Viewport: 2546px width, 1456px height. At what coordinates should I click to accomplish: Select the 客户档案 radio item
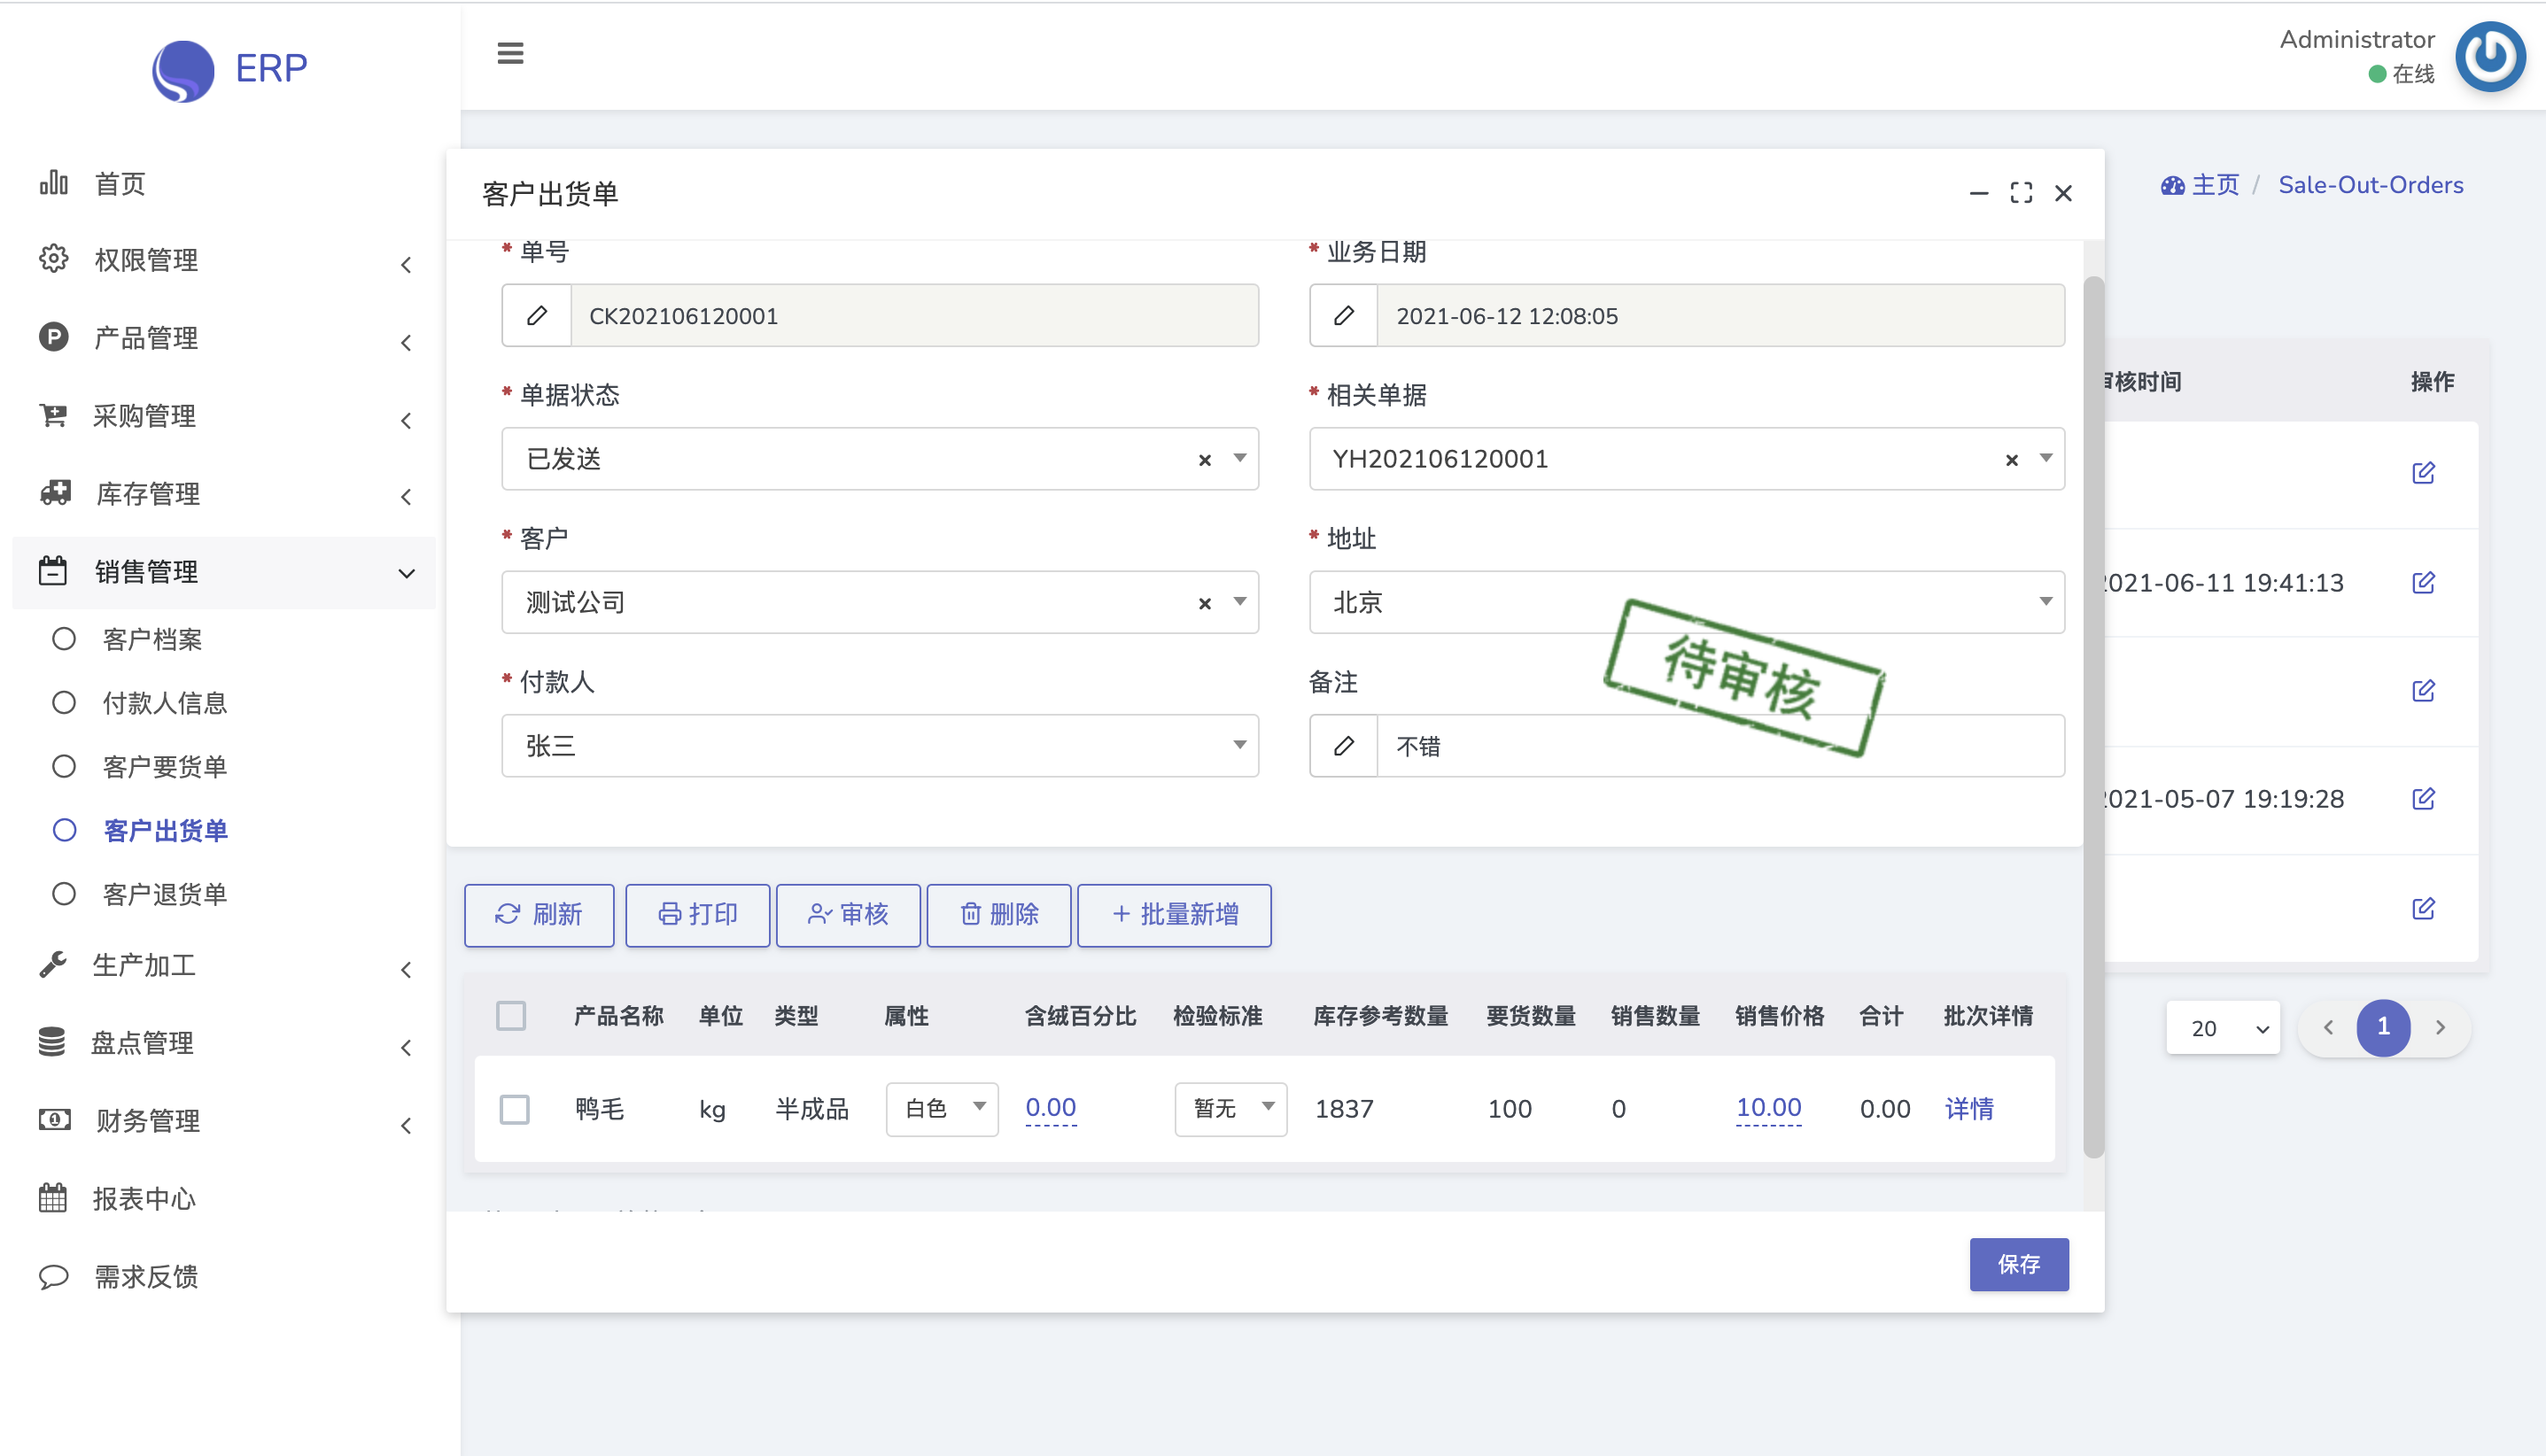coord(64,639)
